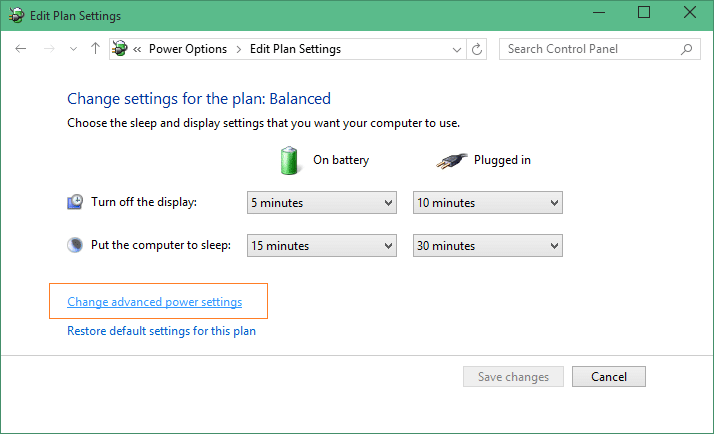Image resolution: width=714 pixels, height=434 pixels.
Task: Click the turn off display monitor icon
Action: (75, 203)
